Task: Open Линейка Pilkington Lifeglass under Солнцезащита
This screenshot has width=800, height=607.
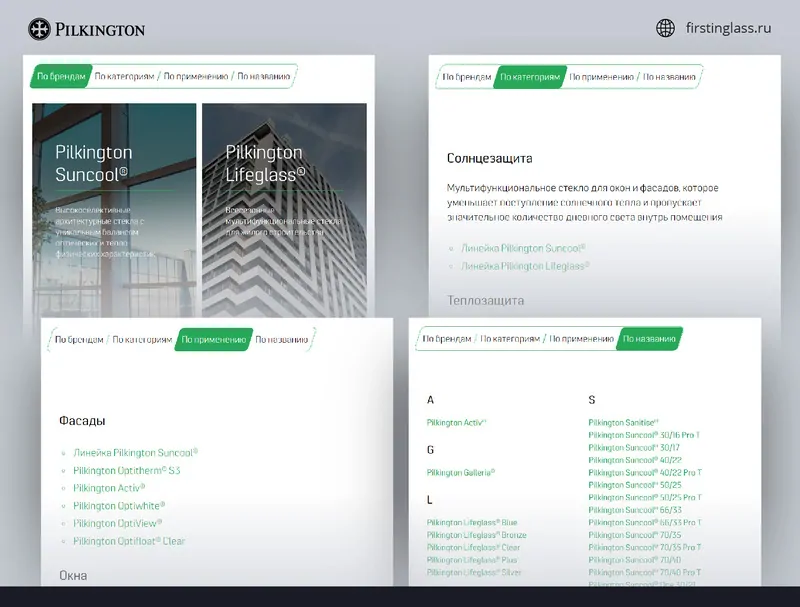Action: (x=525, y=266)
